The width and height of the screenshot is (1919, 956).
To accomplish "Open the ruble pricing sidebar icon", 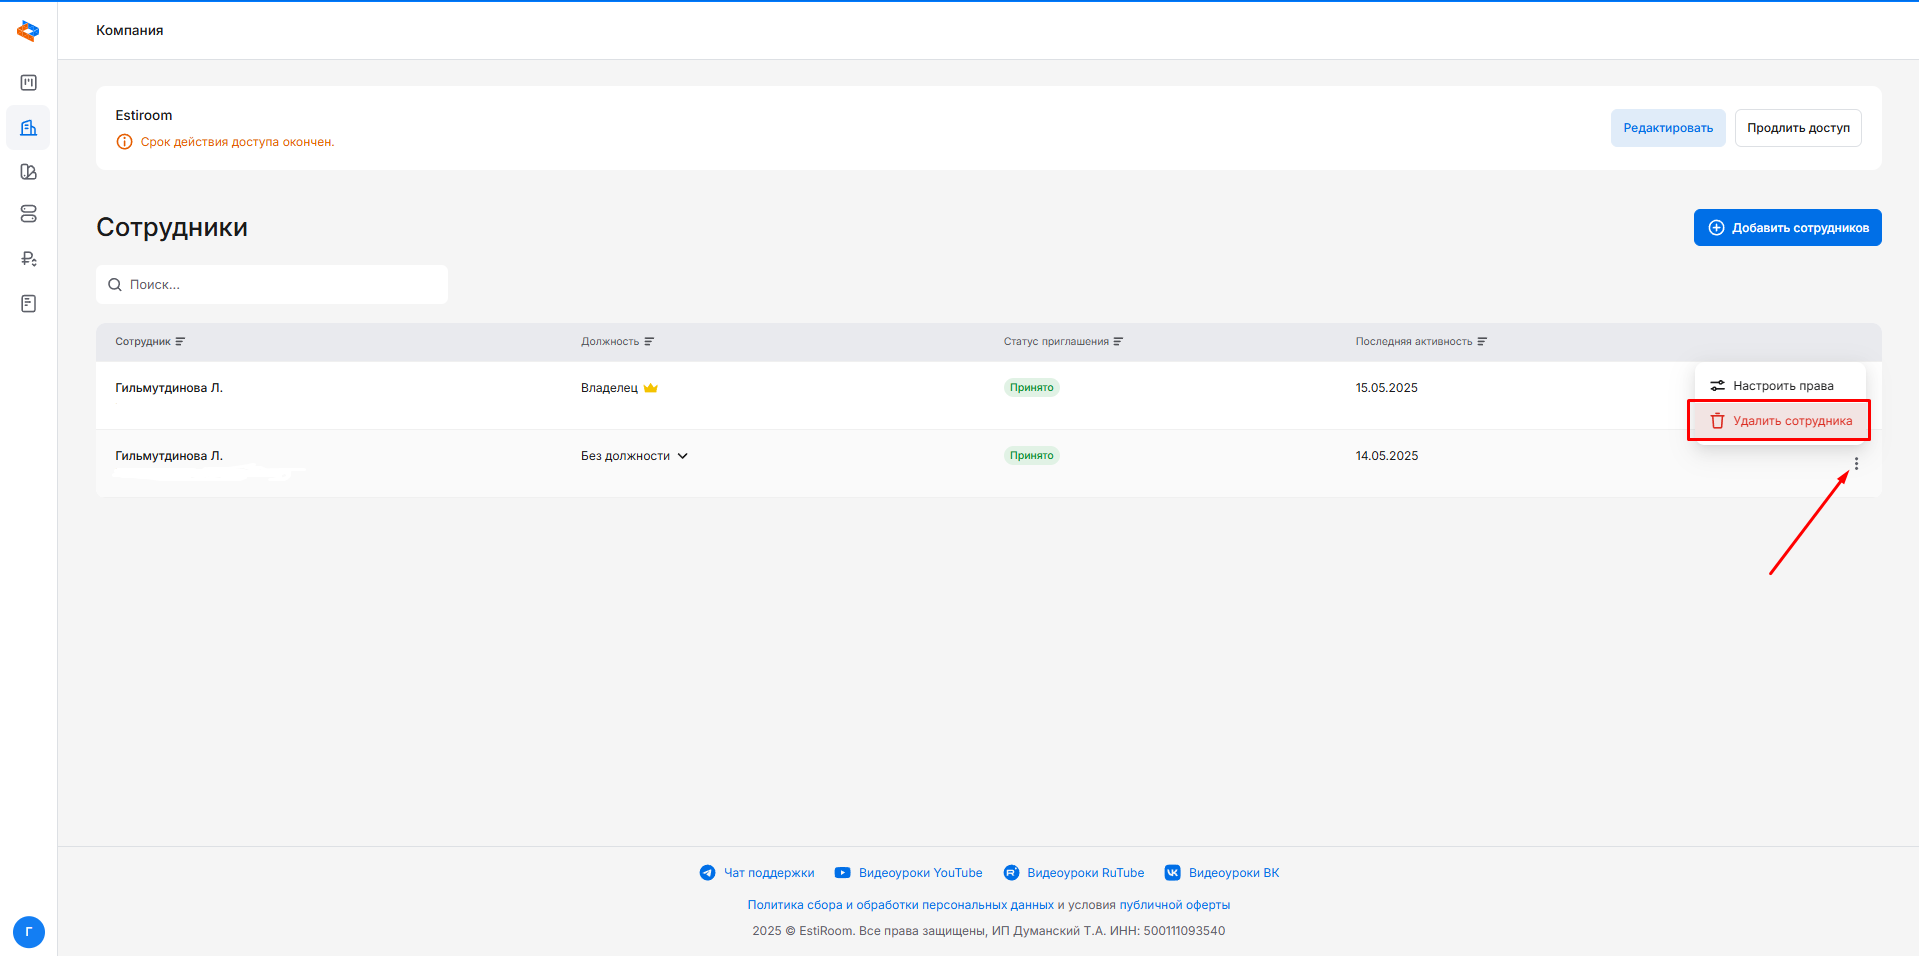I will (29, 259).
